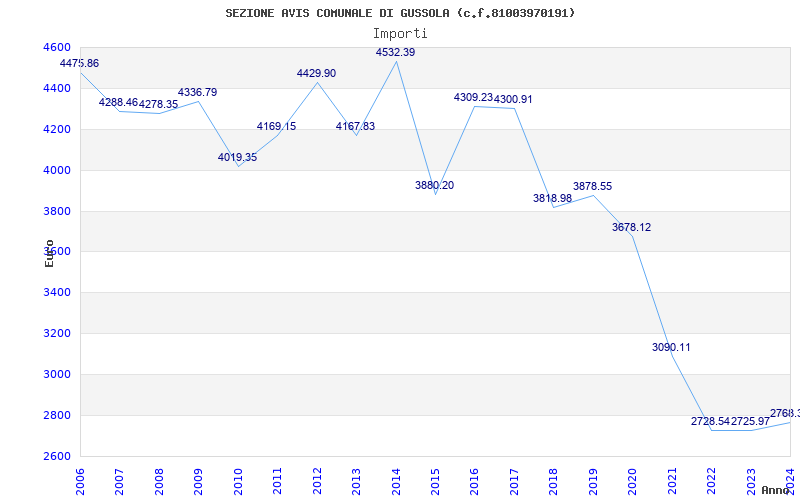Image resolution: width=800 pixels, height=500 pixels.
Task: Select the 4336.79 data label
Action: coord(197,93)
